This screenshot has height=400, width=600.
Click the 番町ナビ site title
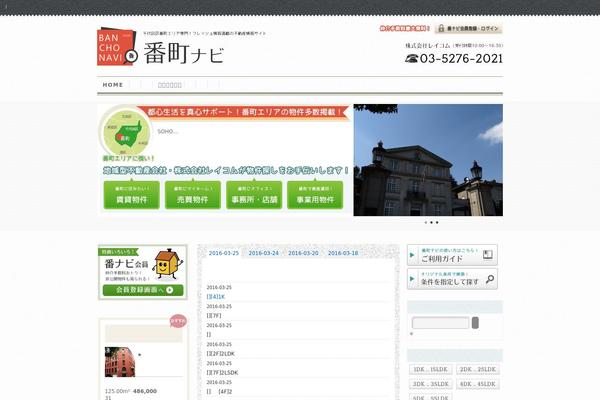(184, 54)
